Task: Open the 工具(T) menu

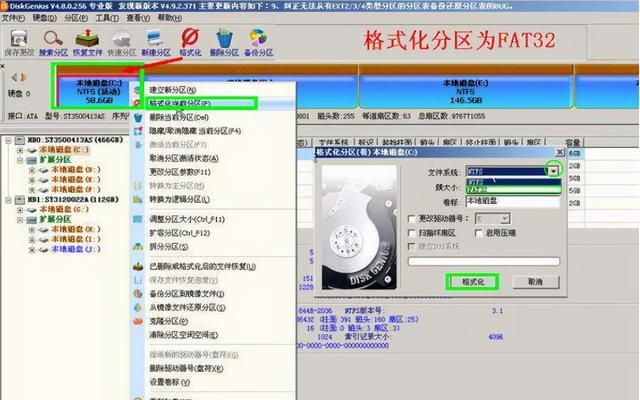Action: point(107,18)
